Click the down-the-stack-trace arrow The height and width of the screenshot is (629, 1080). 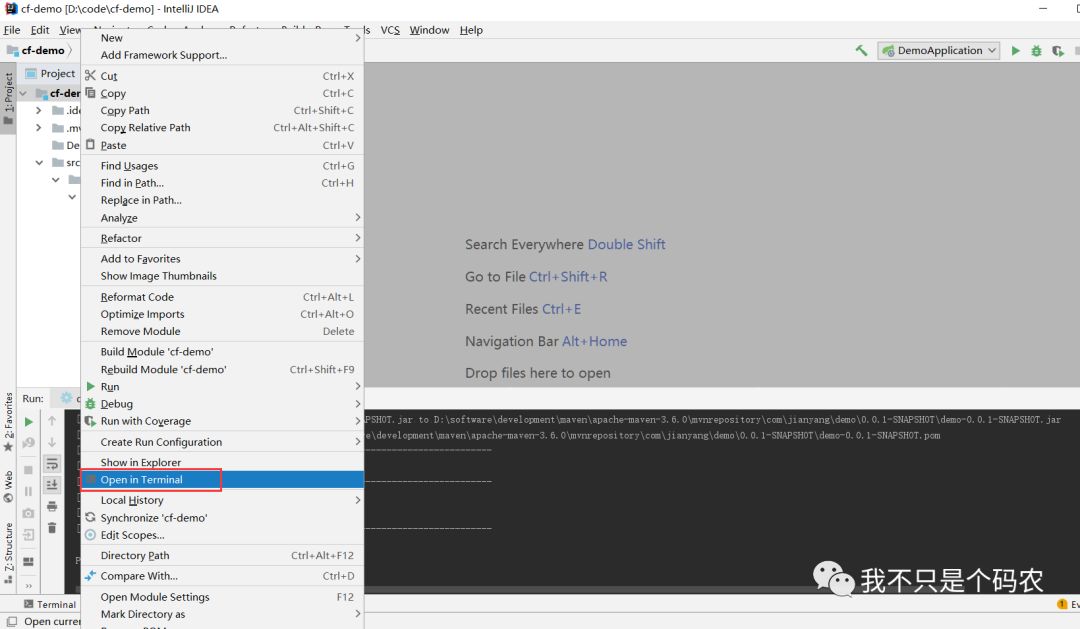click(x=52, y=442)
